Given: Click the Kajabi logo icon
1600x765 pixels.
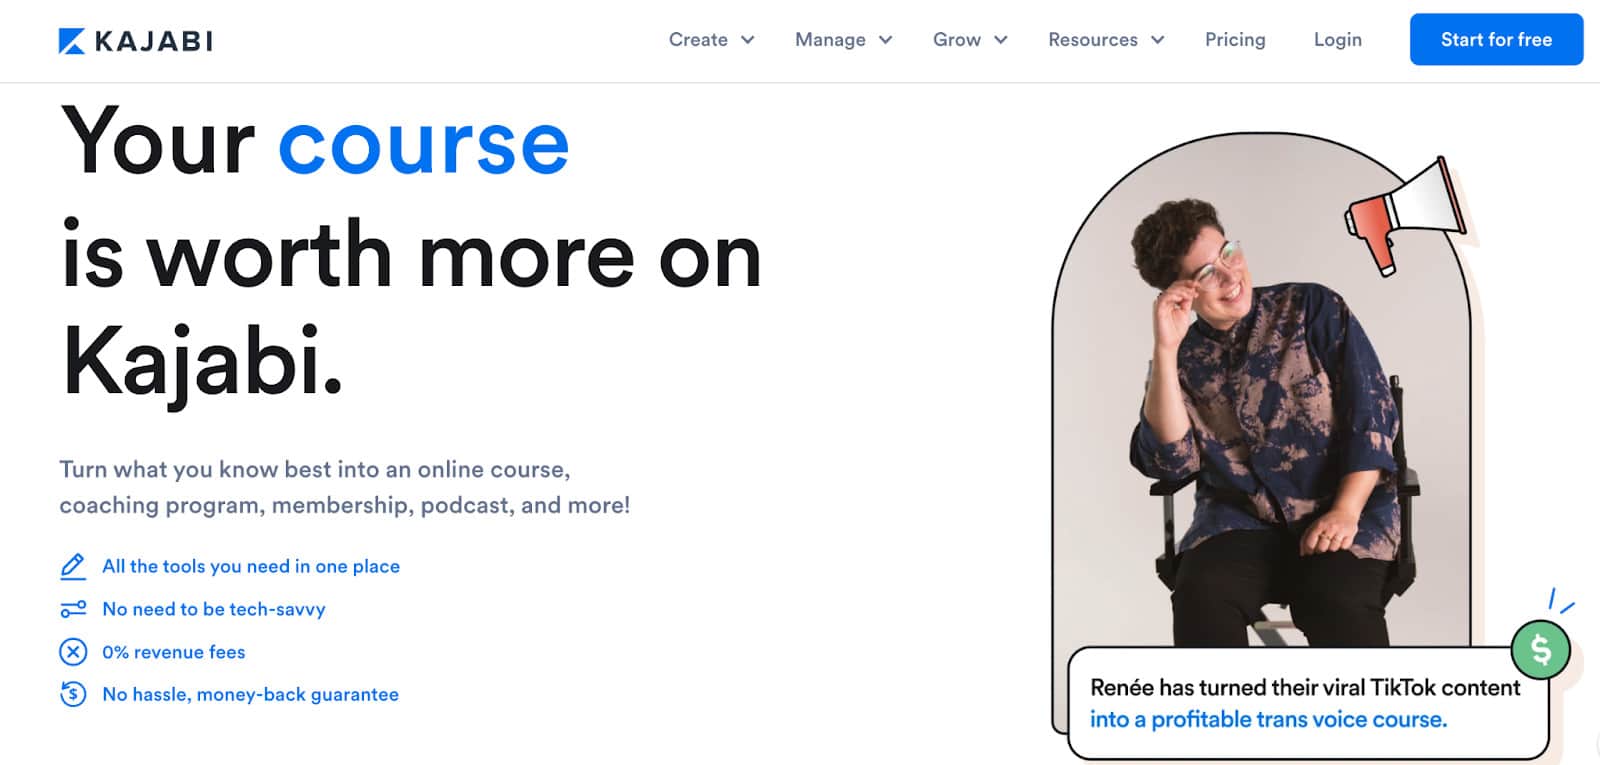Looking at the screenshot, I should [x=72, y=41].
